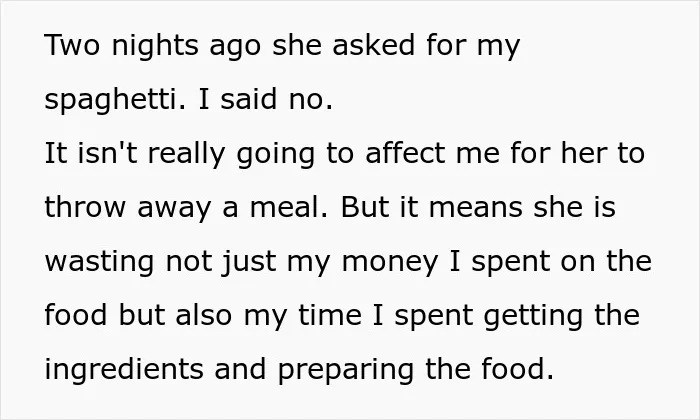This screenshot has height=420, width=700.
Task: Click the word "really" in third line
Action: 186,154
